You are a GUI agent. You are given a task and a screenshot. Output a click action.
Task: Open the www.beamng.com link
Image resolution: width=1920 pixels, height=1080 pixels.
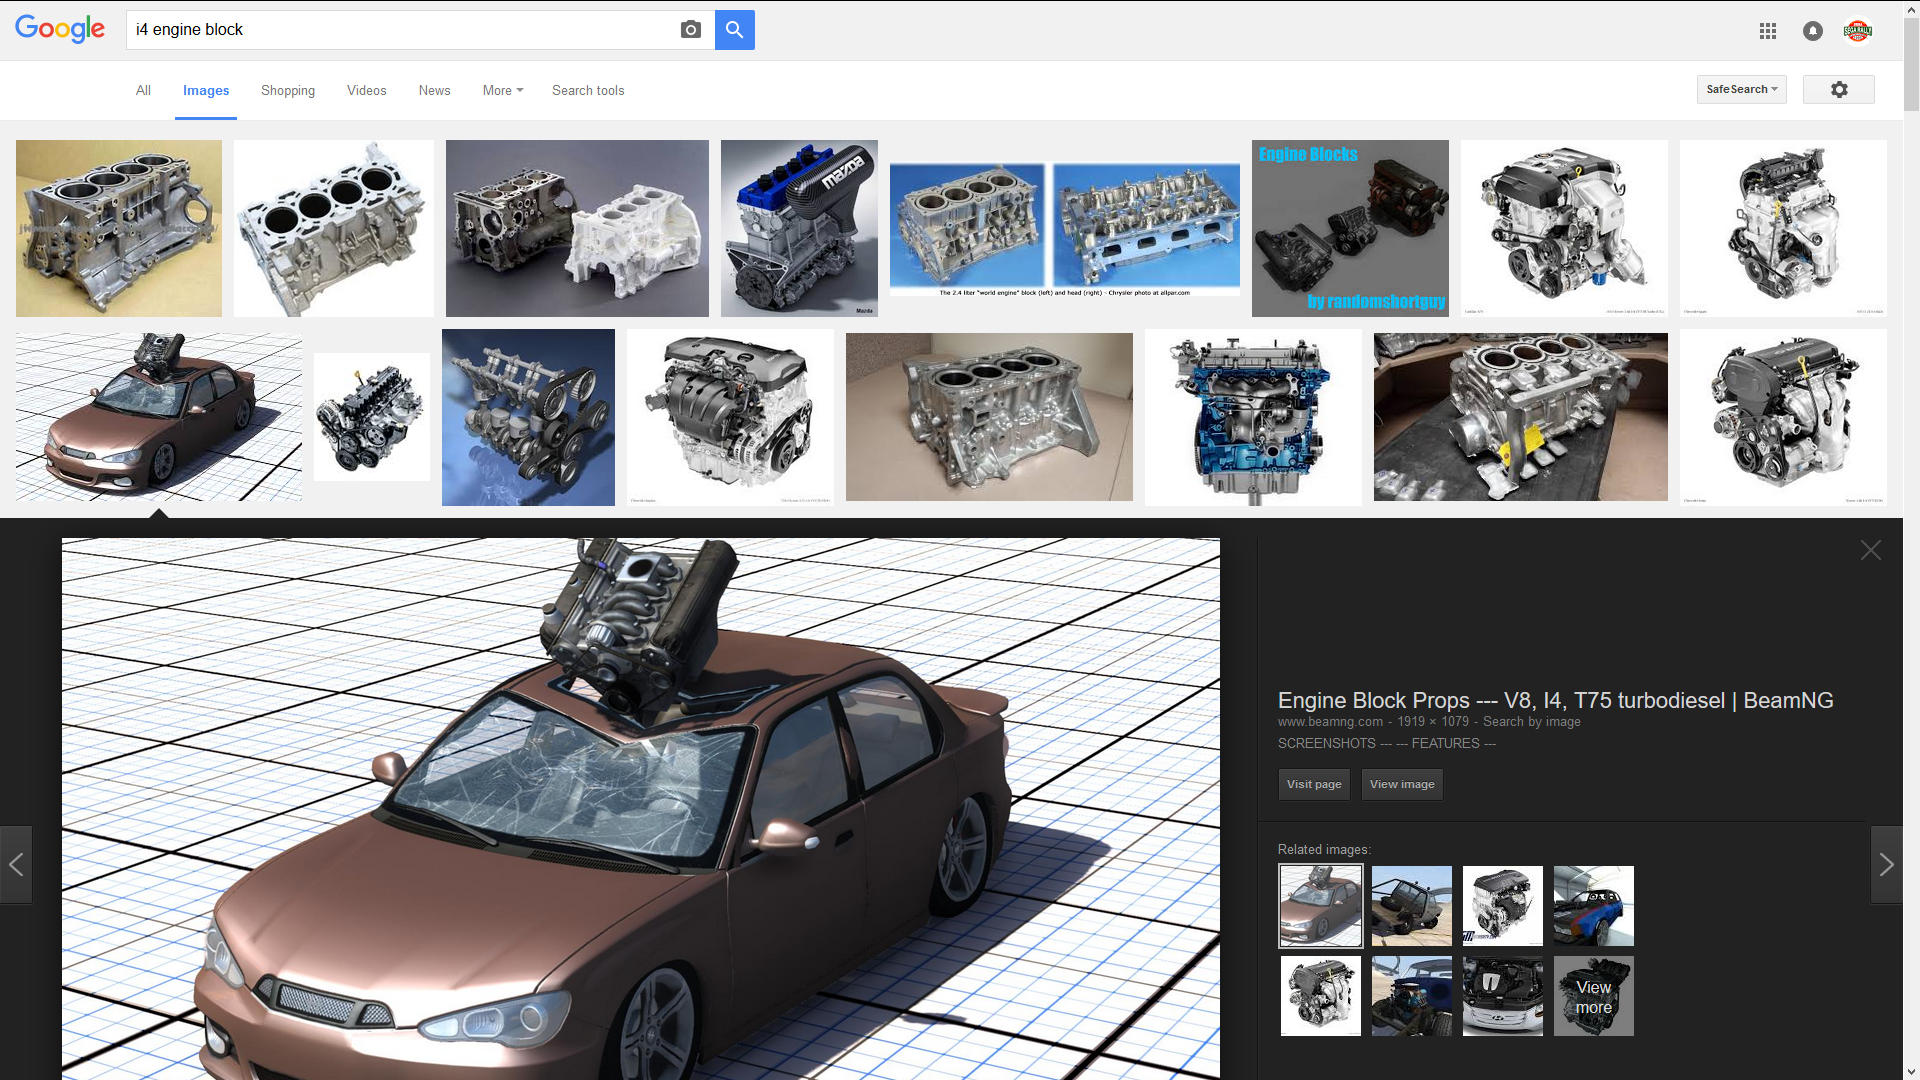click(x=1330, y=722)
